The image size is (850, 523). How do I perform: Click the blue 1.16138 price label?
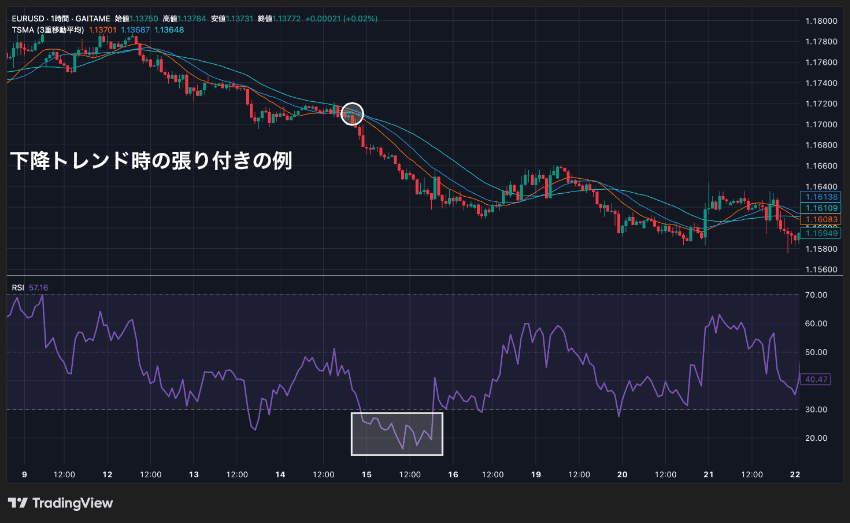(x=821, y=197)
